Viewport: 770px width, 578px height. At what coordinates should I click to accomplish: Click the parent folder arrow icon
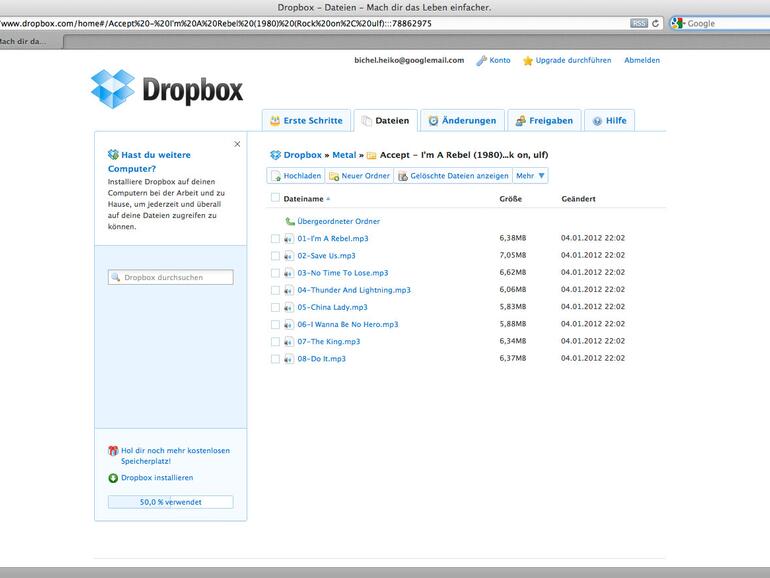pyautogui.click(x=290, y=221)
